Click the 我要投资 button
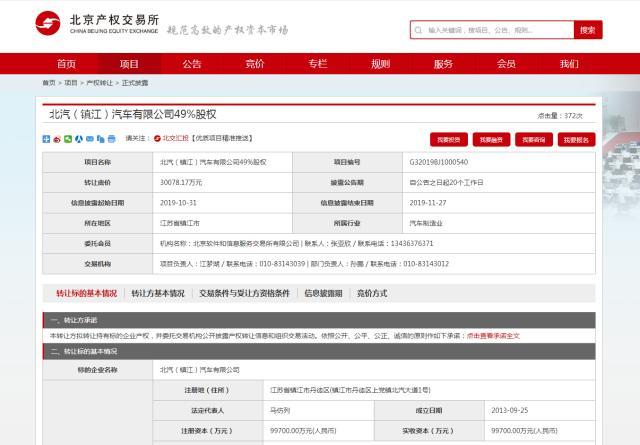The image size is (640, 445). tap(448, 139)
